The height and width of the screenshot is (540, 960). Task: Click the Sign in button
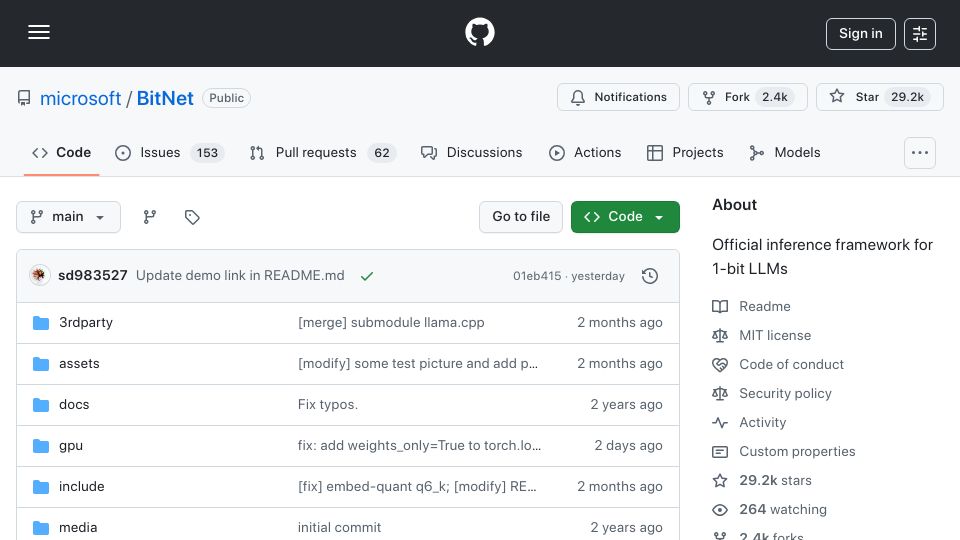click(x=860, y=34)
